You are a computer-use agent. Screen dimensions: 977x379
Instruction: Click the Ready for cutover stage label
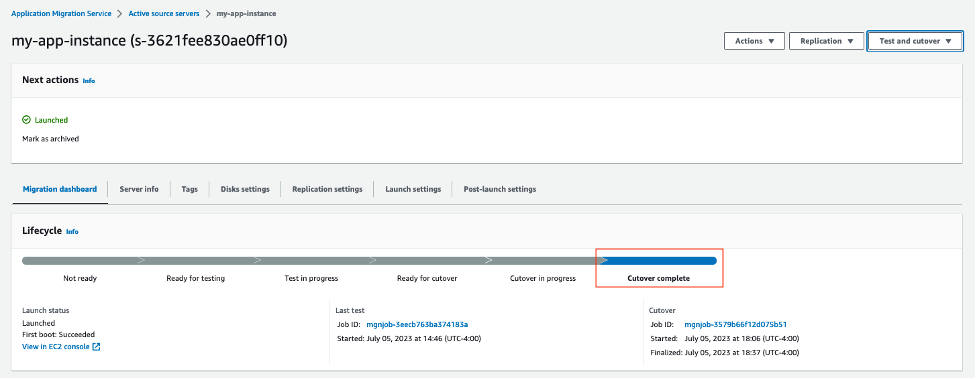pos(427,279)
